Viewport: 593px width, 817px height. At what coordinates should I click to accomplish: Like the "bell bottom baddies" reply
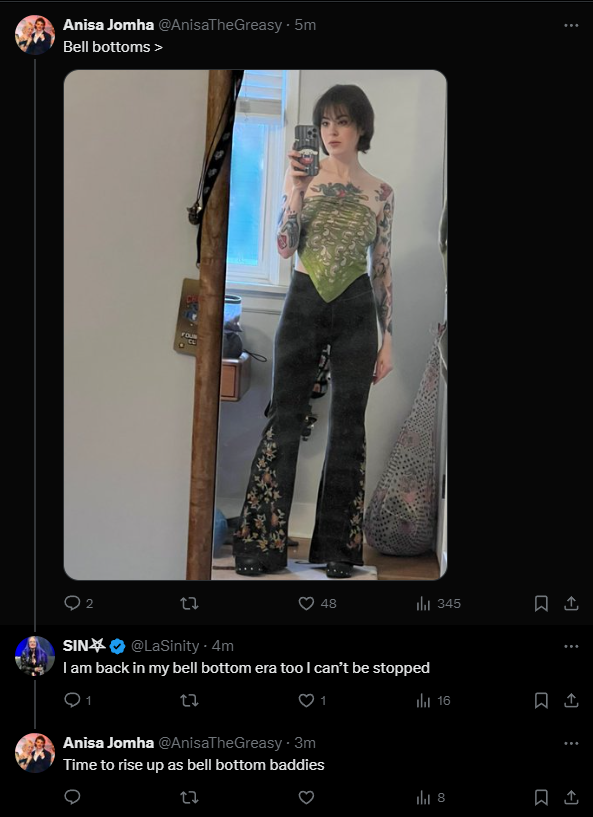coord(306,797)
